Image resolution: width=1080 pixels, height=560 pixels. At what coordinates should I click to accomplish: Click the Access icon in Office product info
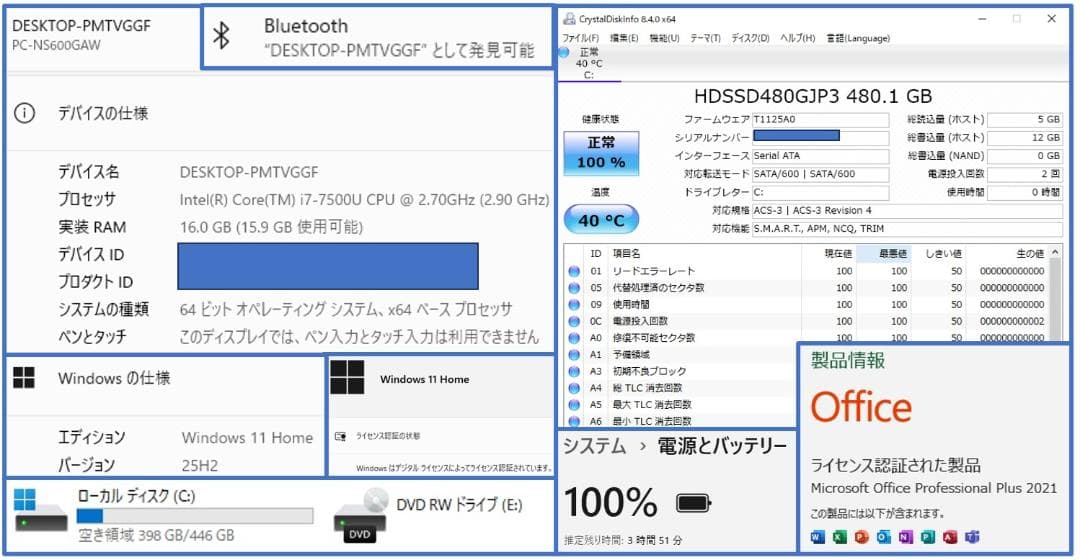click(x=950, y=537)
